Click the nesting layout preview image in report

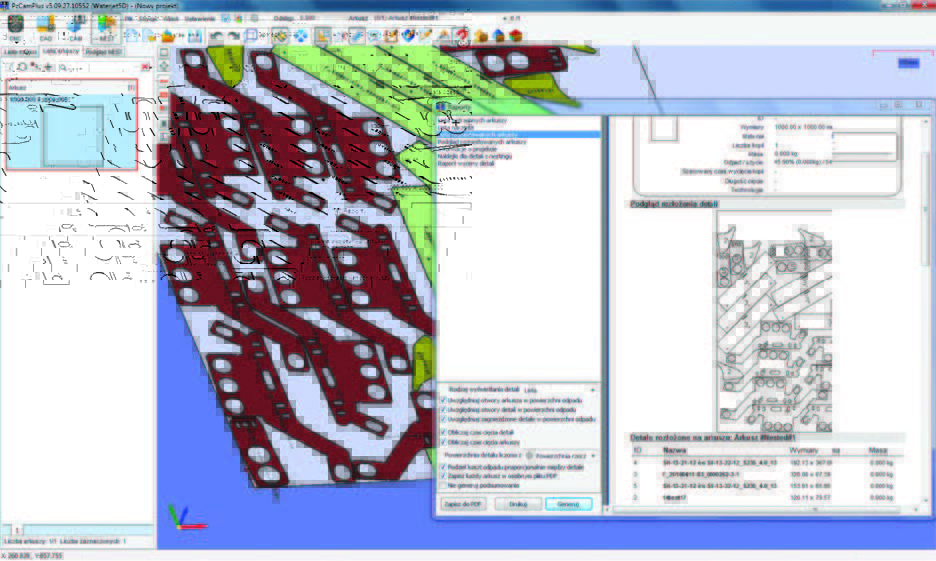(775, 322)
